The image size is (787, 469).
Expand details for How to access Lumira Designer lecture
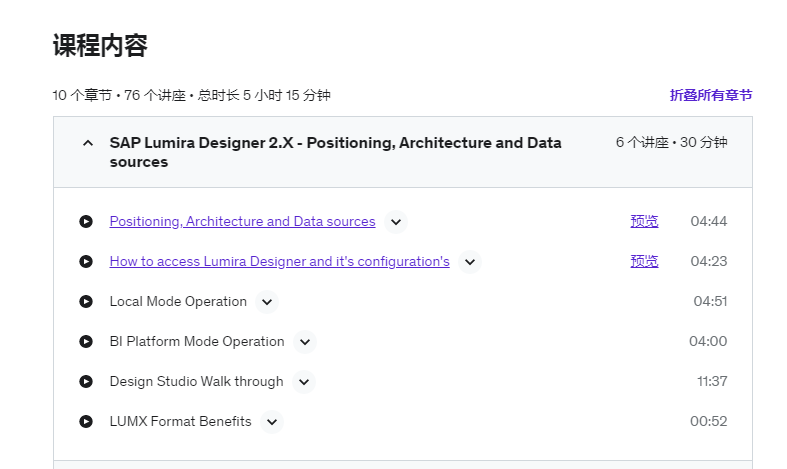[470, 262]
